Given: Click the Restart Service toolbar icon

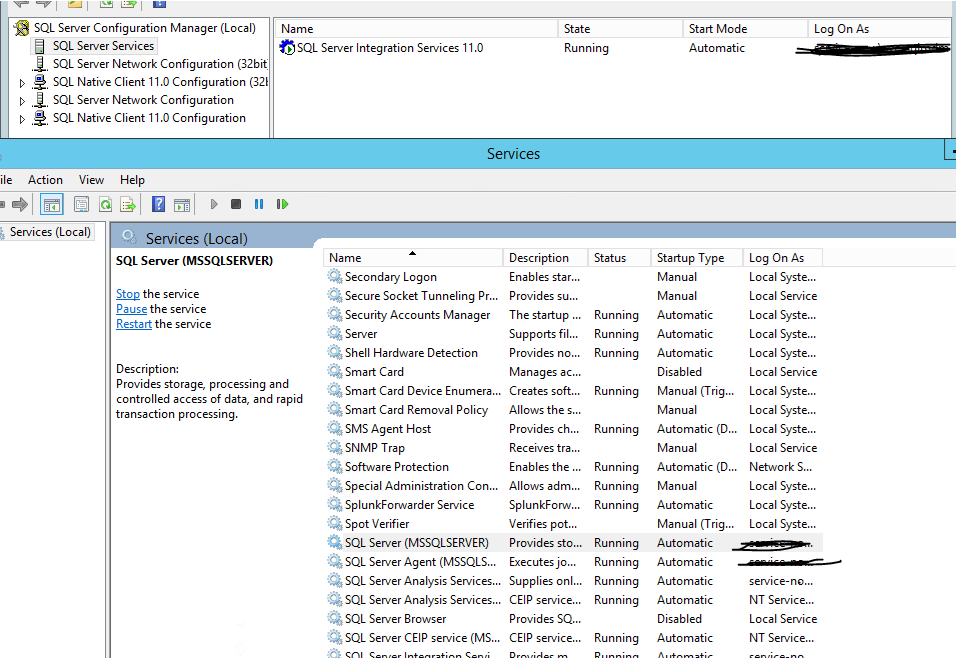Looking at the screenshot, I should [282, 204].
